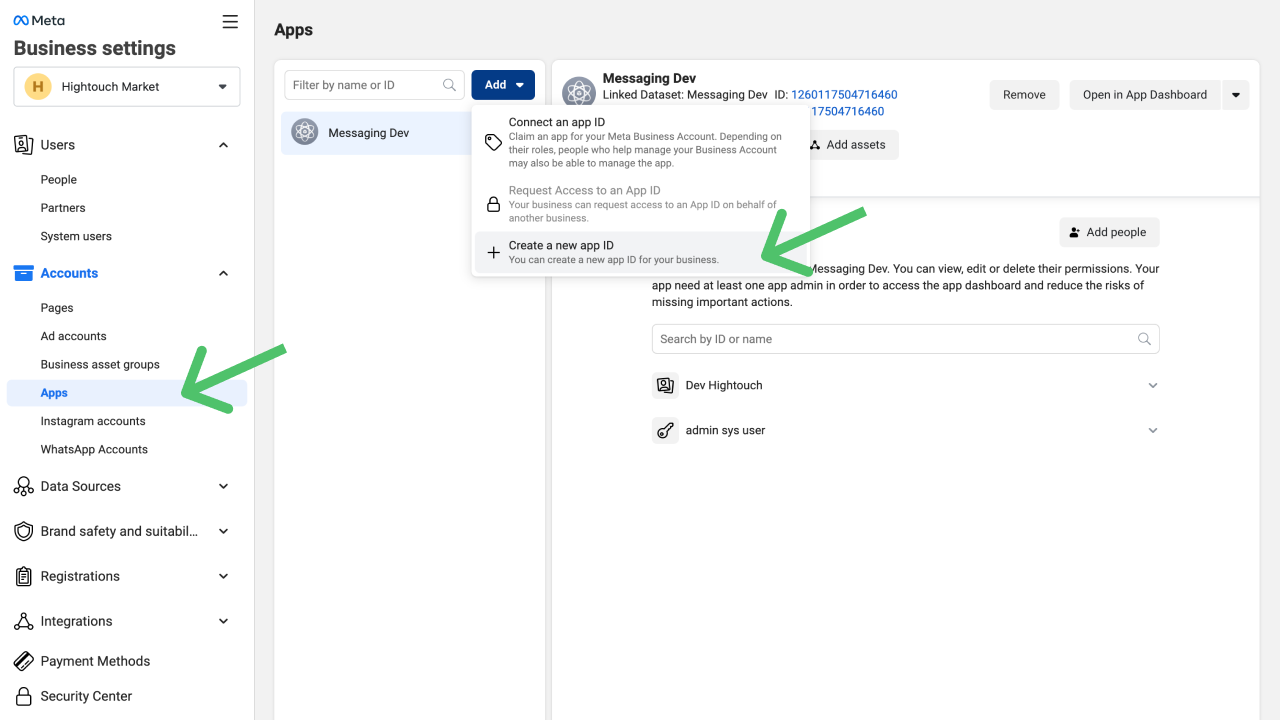
Task: Open Ad accounts in sidebar
Action: pos(73,336)
